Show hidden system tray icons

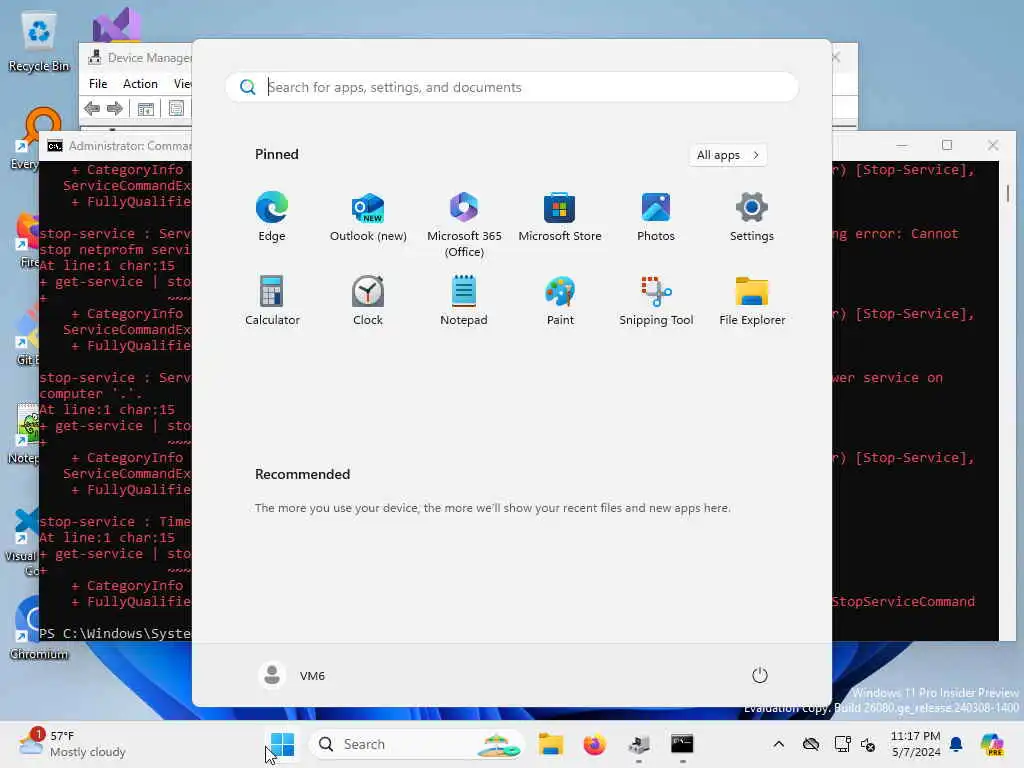[778, 744]
